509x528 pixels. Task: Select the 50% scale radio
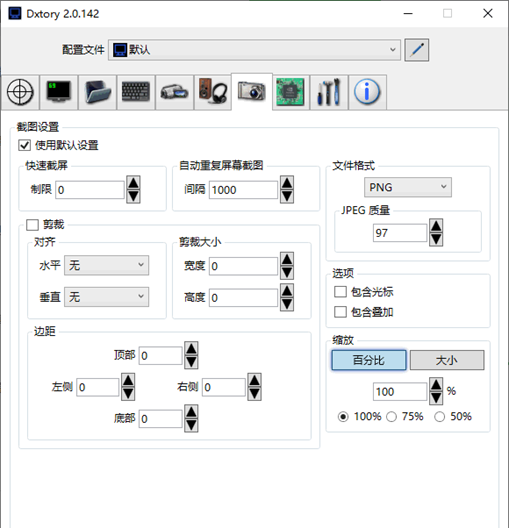coord(439,417)
